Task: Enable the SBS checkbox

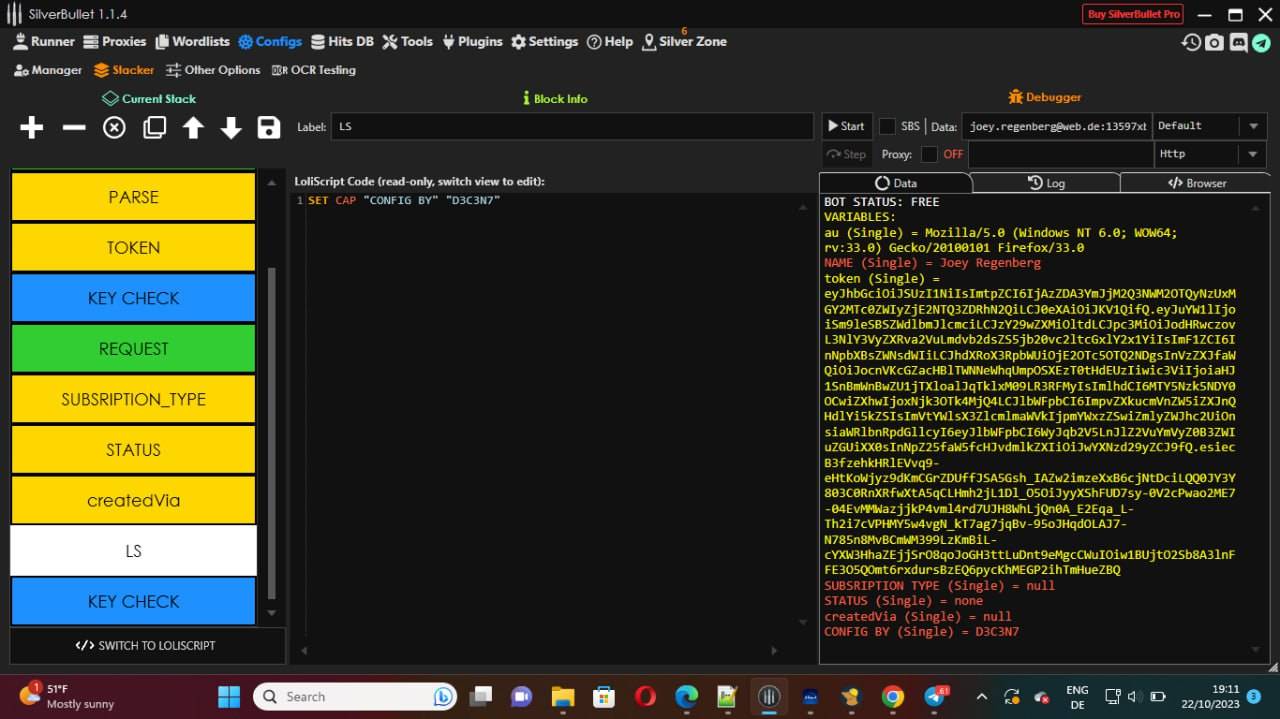Action: point(887,126)
